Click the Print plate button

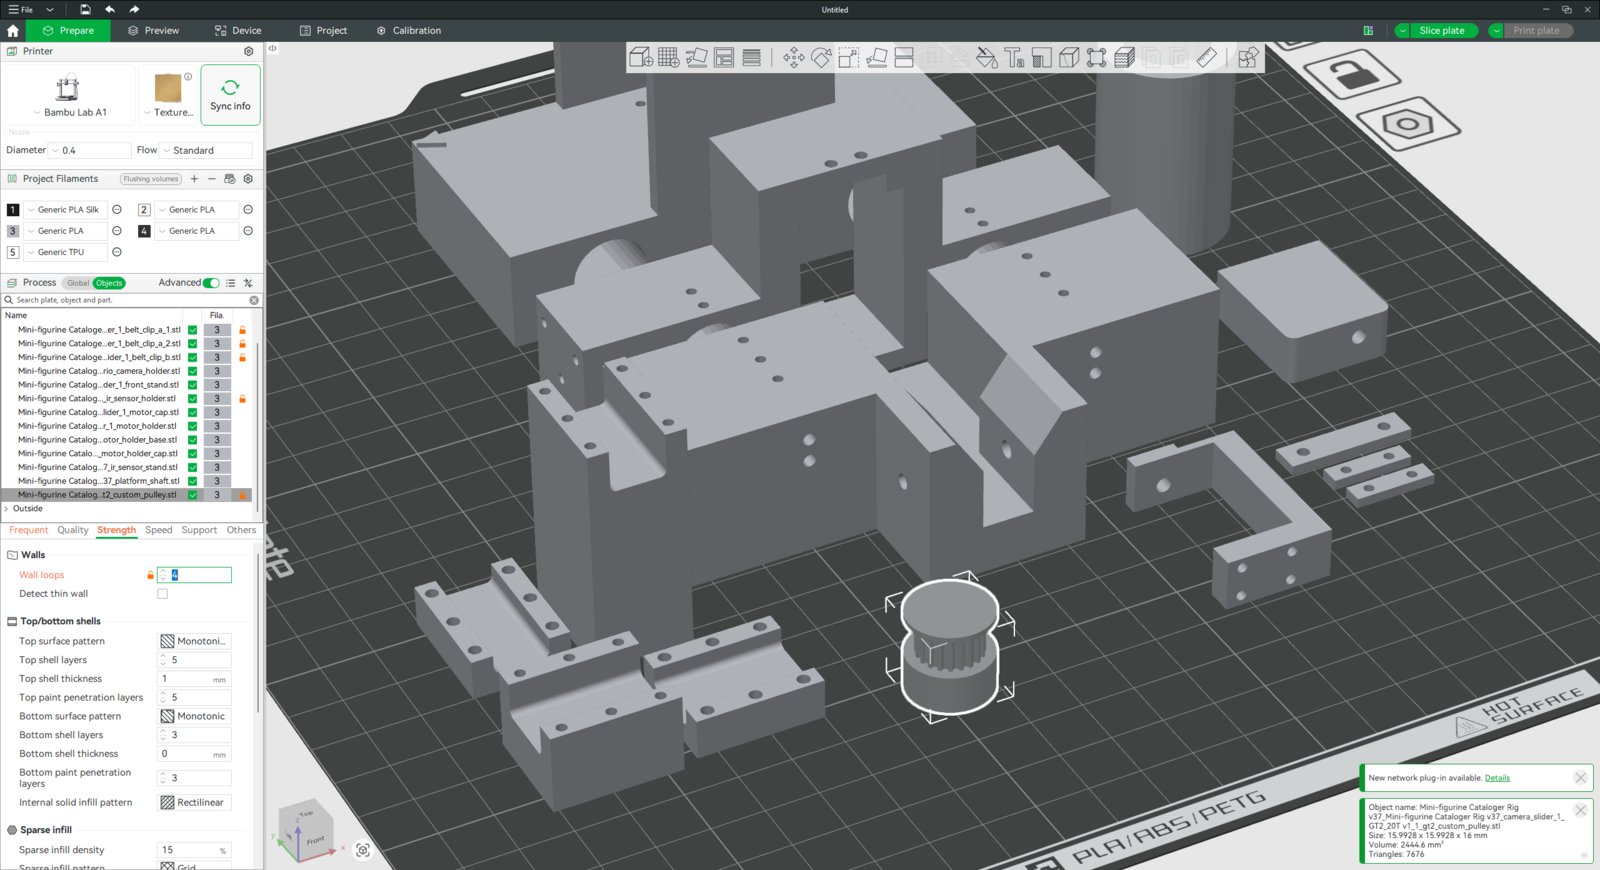[x=1536, y=31]
